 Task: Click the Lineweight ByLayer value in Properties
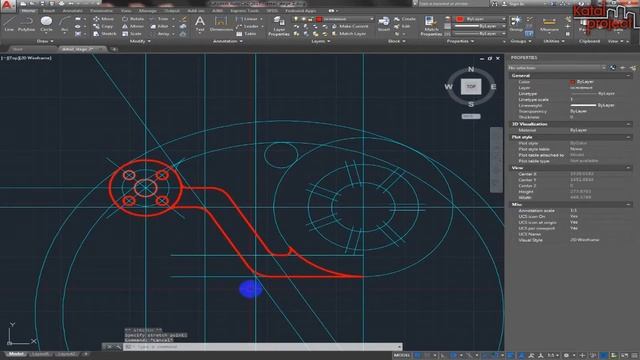pos(592,105)
